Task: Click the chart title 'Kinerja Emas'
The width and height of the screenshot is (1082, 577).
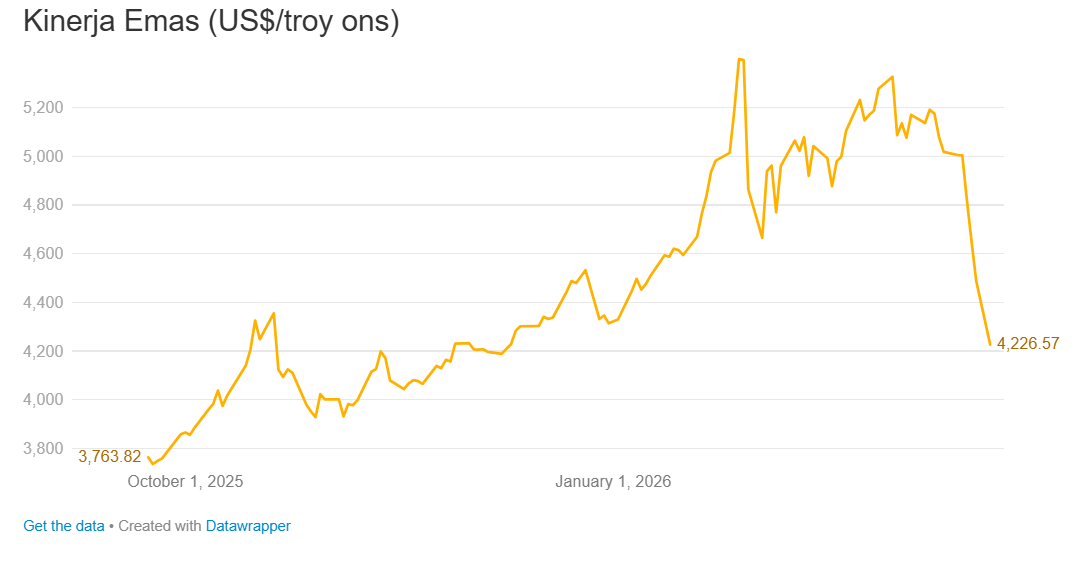Action: (x=111, y=21)
